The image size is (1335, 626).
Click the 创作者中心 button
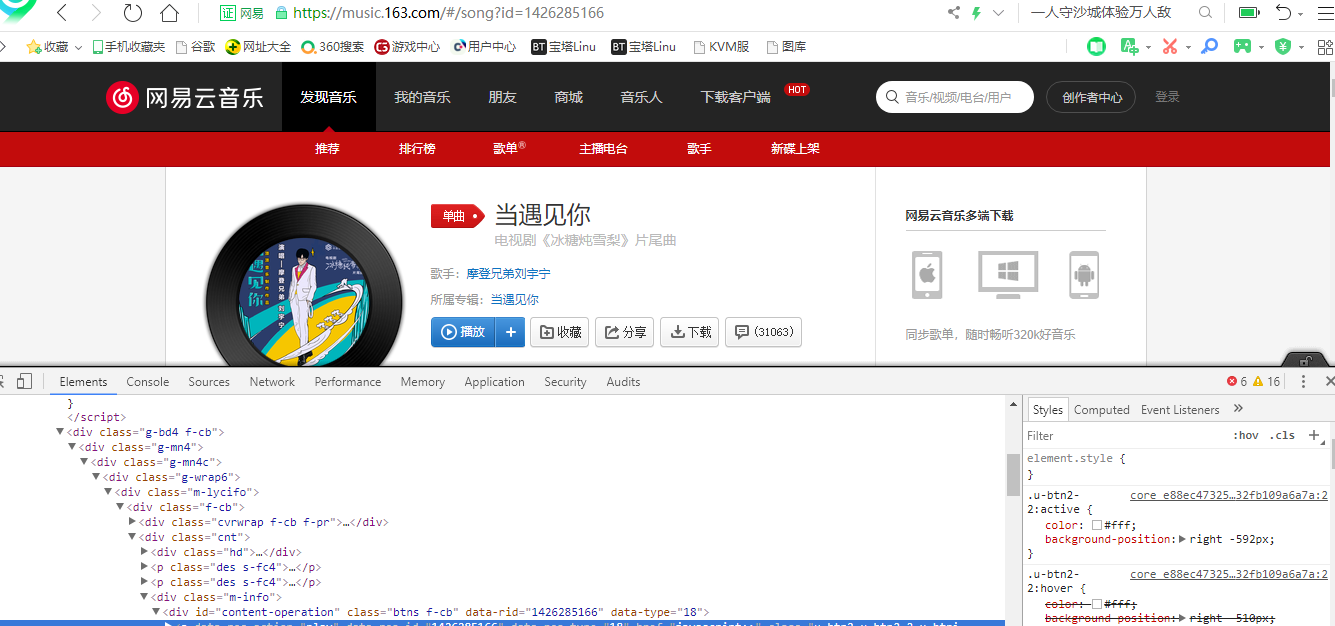pyautogui.click(x=1091, y=97)
